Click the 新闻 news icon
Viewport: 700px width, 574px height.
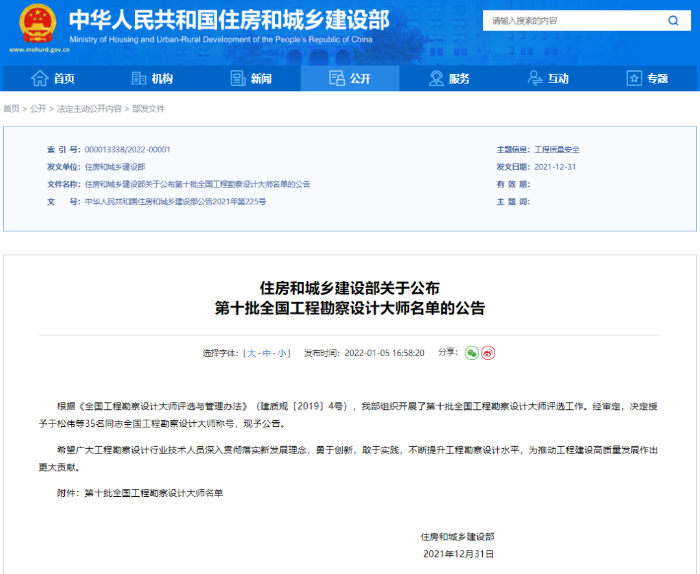237,78
